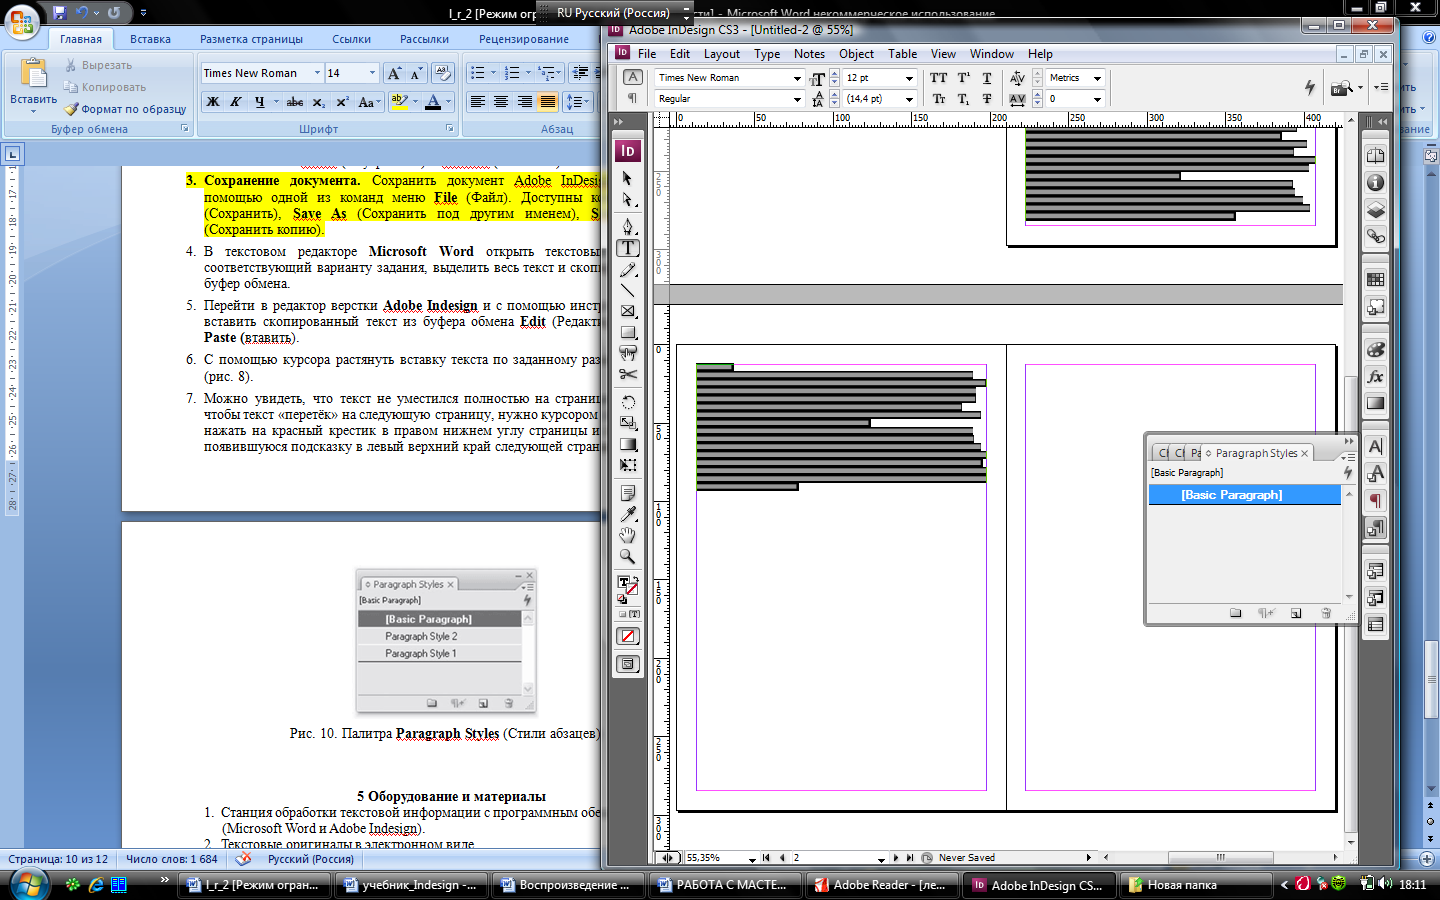Image resolution: width=1440 pixels, height=900 pixels.
Task: Open InDesign Type menu
Action: [767, 54]
